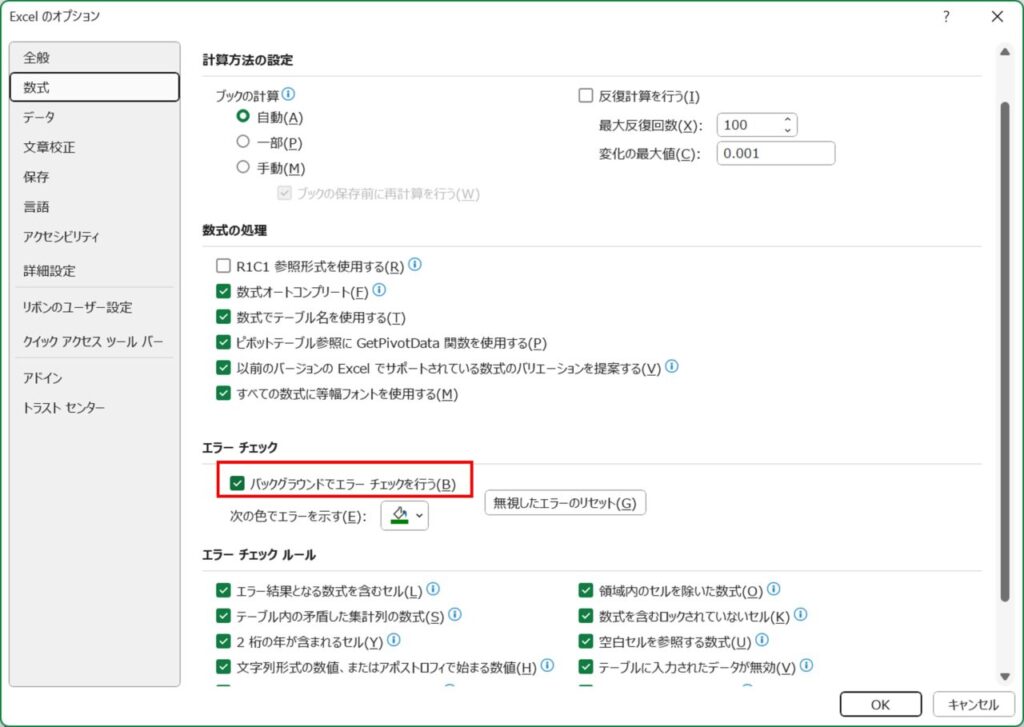1024x727 pixels.
Task: Show info for 領域内のセルを除いた数式
Action: click(773, 589)
